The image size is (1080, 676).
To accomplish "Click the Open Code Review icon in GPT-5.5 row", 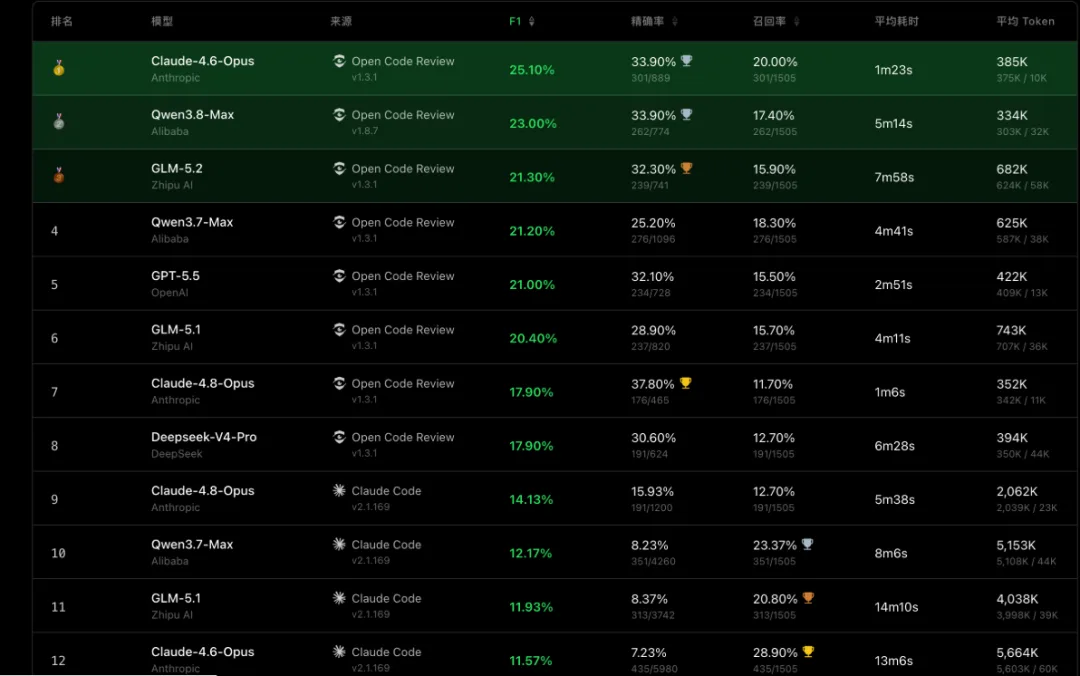I will tap(339, 276).
